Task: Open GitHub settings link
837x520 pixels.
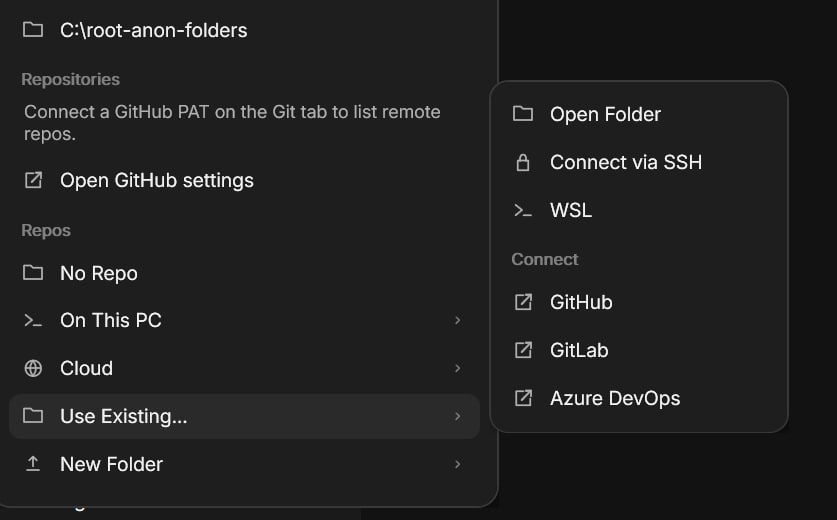Action: pyautogui.click(x=244, y=180)
